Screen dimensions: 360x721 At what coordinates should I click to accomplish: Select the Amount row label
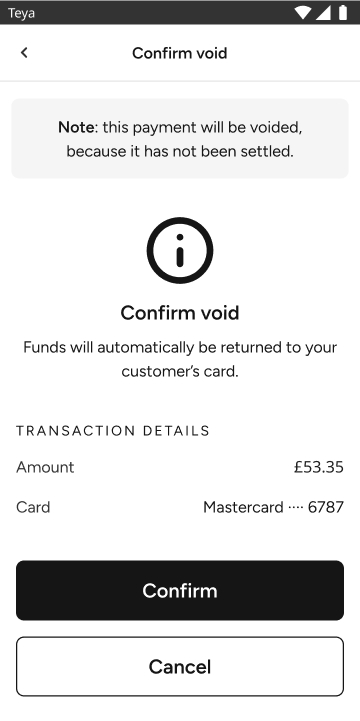(45, 467)
